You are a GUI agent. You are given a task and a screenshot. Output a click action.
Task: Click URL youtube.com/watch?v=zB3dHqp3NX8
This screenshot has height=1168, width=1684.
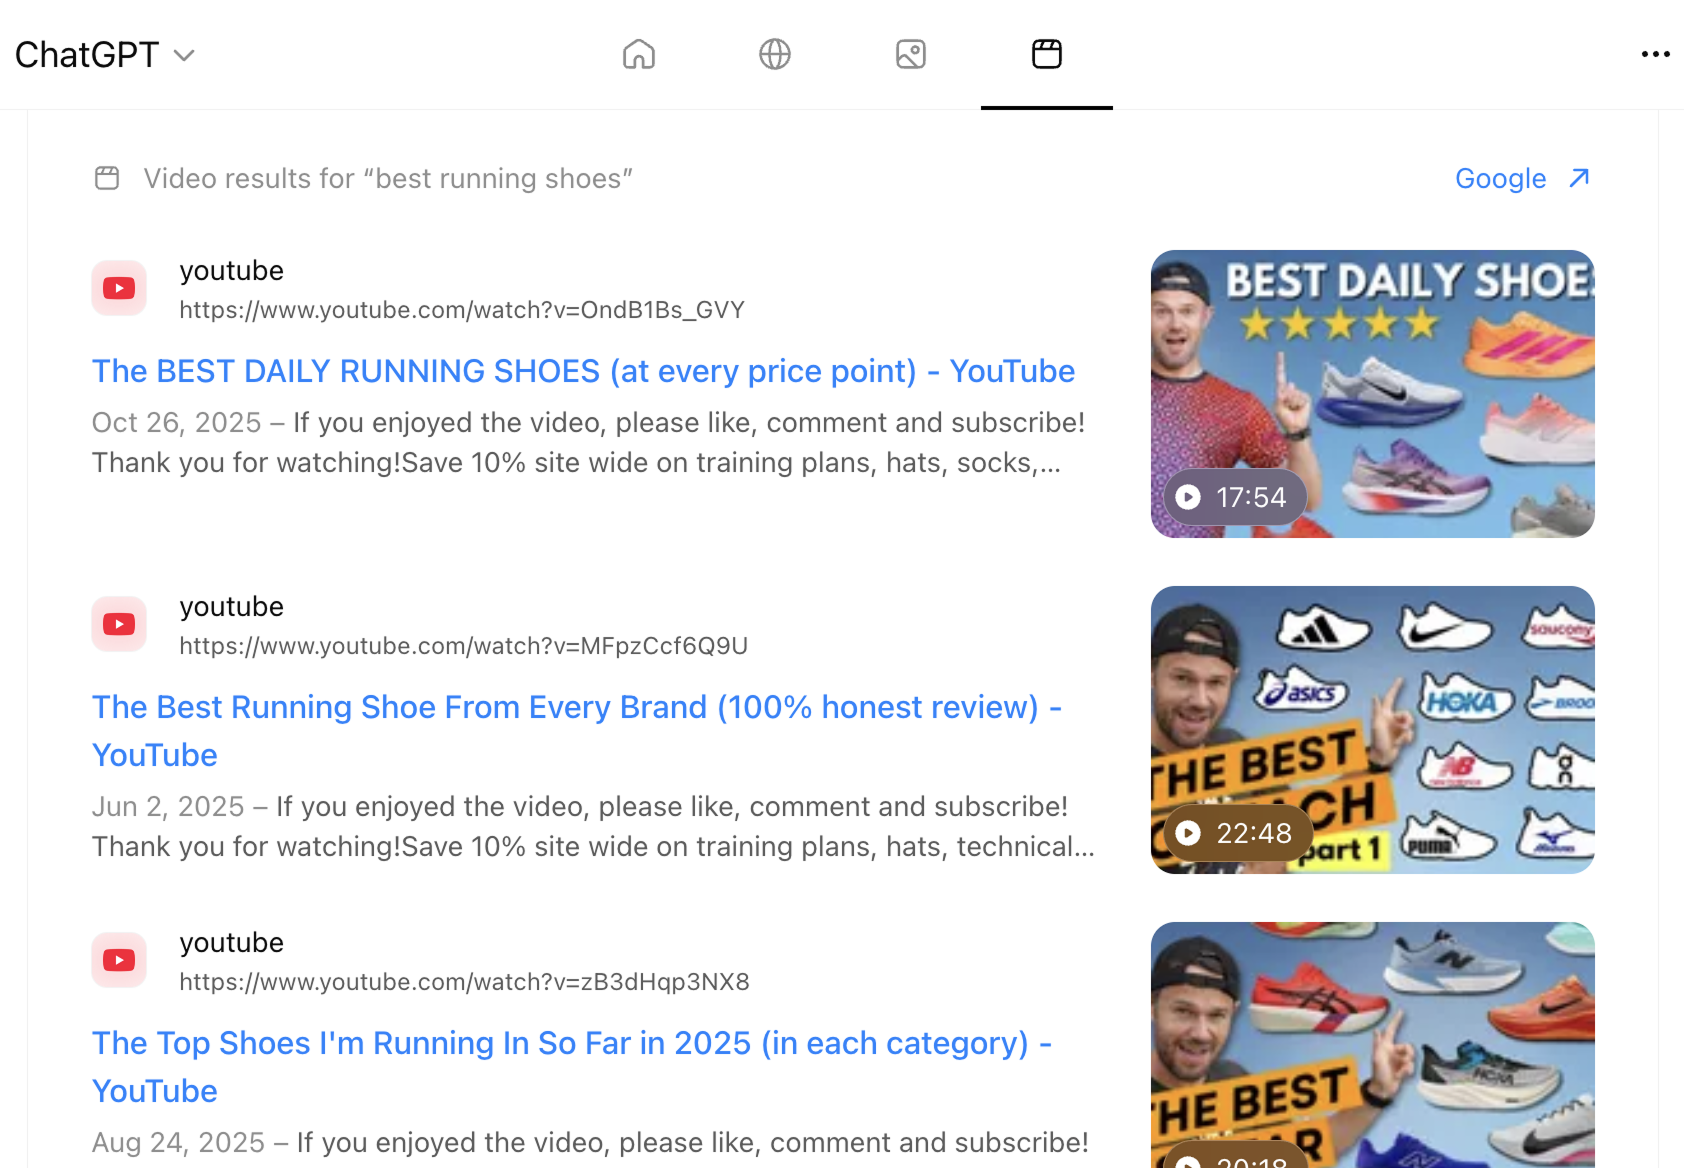(x=465, y=982)
